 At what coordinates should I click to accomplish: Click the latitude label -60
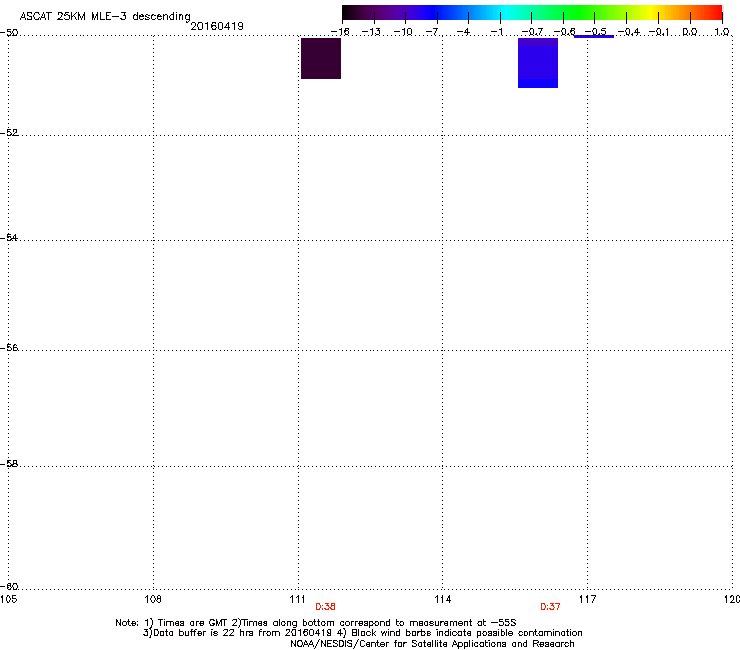(9, 586)
